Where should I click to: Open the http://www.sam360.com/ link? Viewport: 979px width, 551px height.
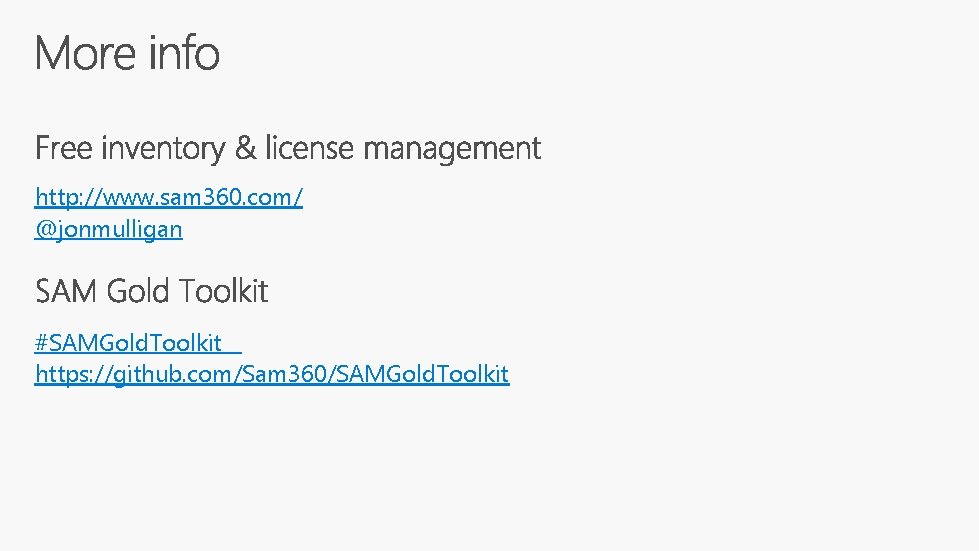[168, 197]
